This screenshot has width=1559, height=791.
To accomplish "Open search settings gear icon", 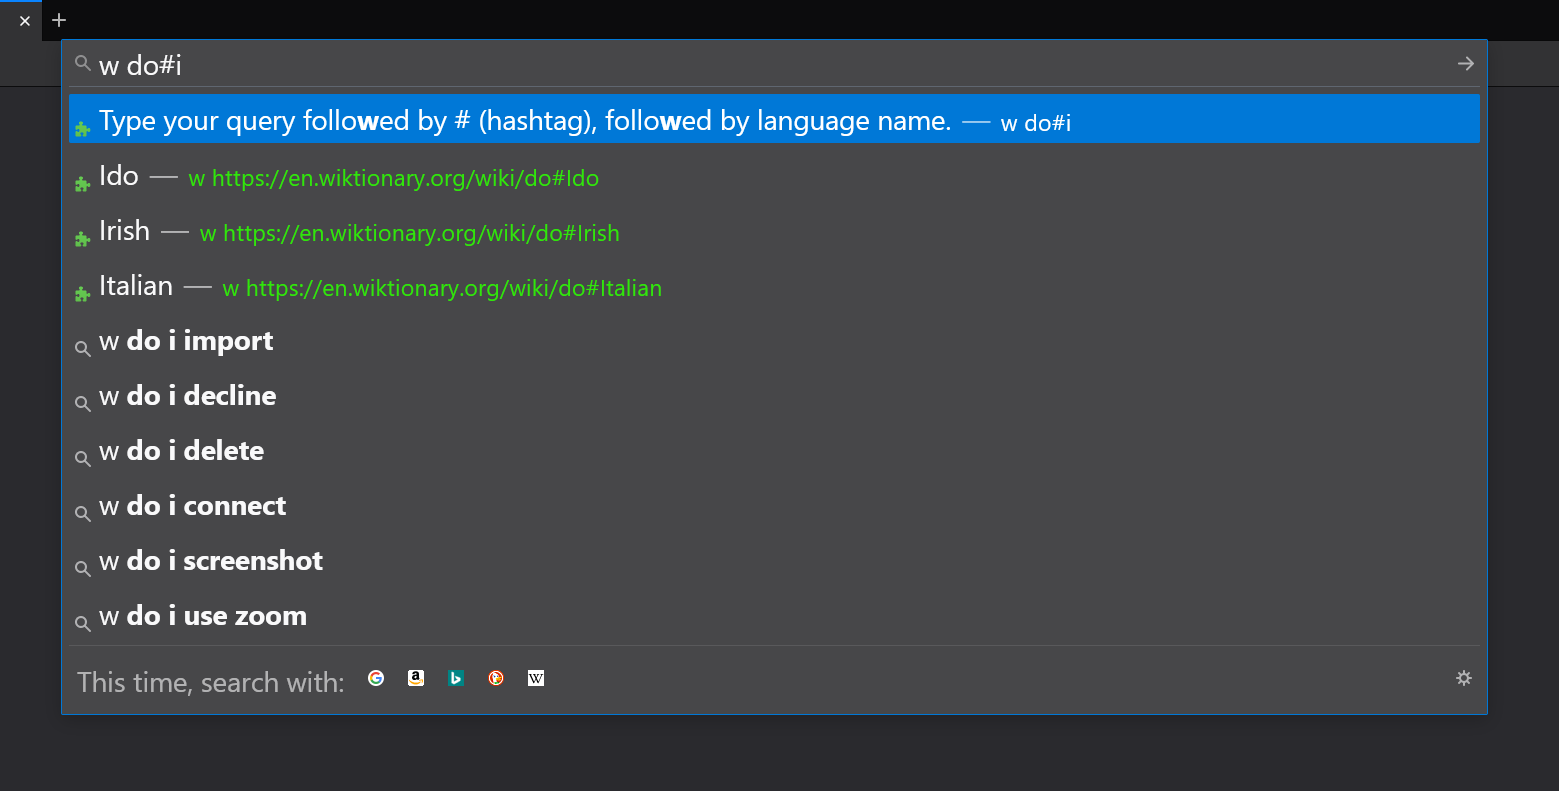I will point(1464,678).
